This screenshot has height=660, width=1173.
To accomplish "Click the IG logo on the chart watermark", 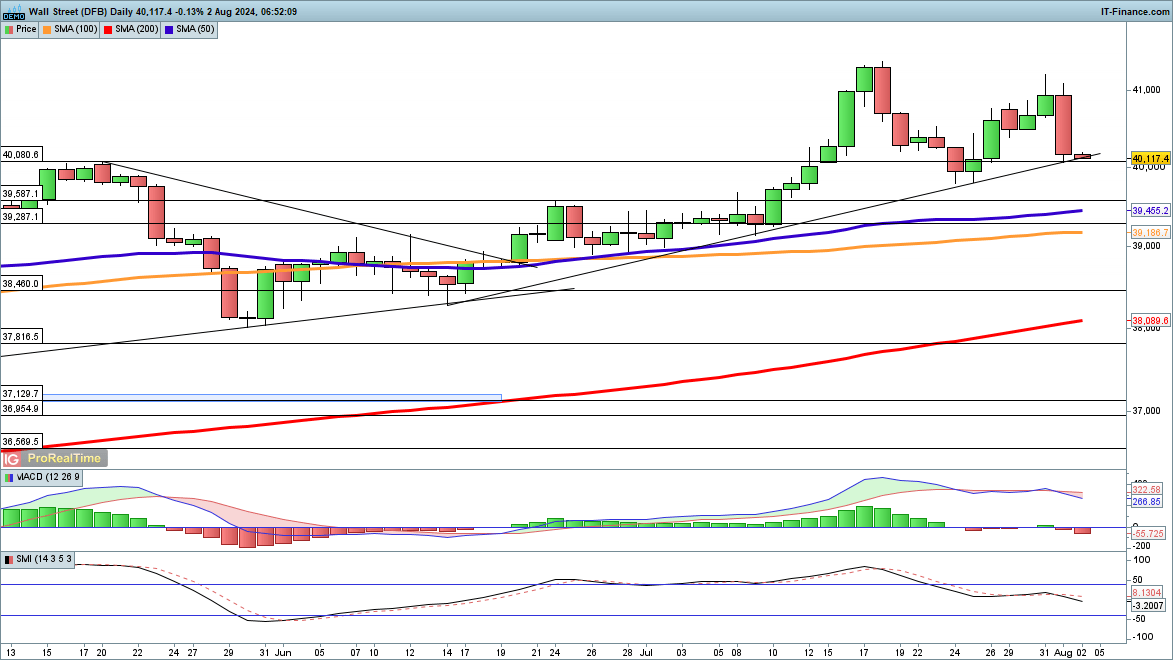I will click(12, 459).
